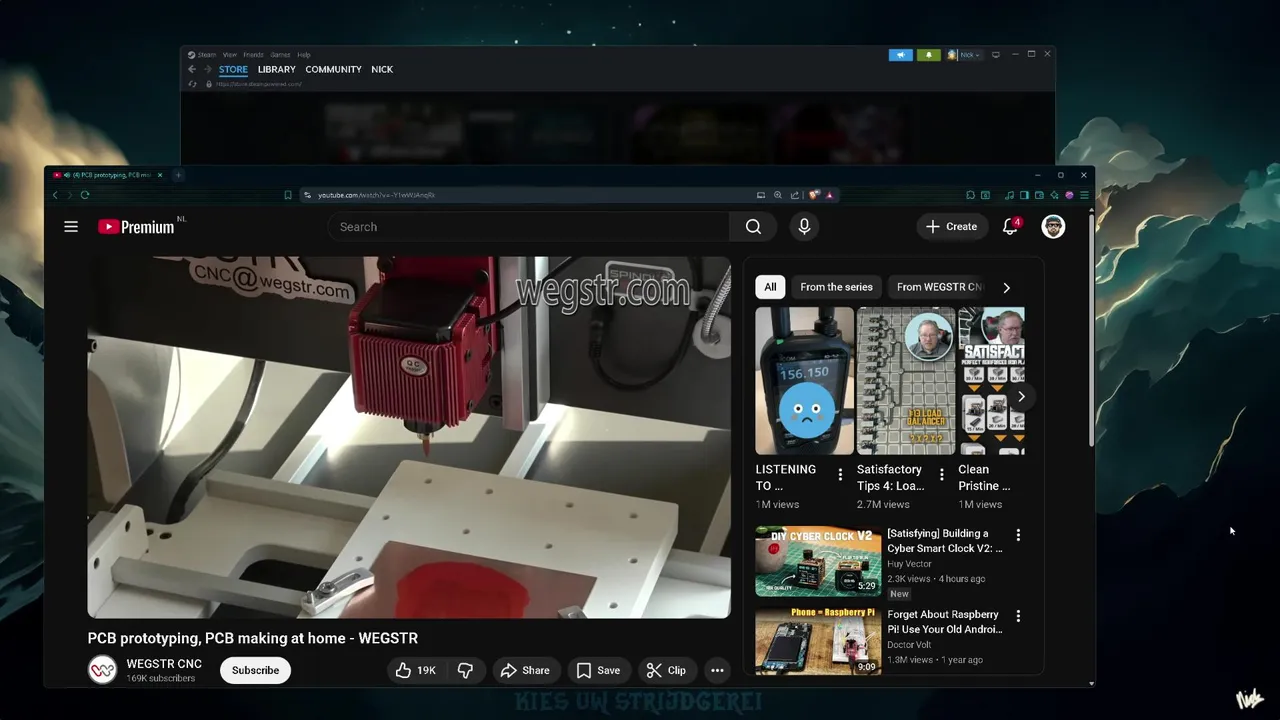Open Brave shields lion icon
This screenshot has width=1280, height=720.
[814, 195]
